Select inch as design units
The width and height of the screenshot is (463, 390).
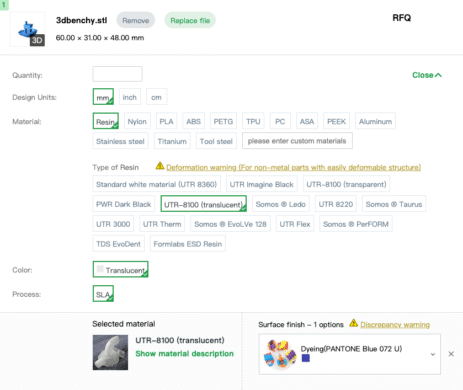point(130,97)
